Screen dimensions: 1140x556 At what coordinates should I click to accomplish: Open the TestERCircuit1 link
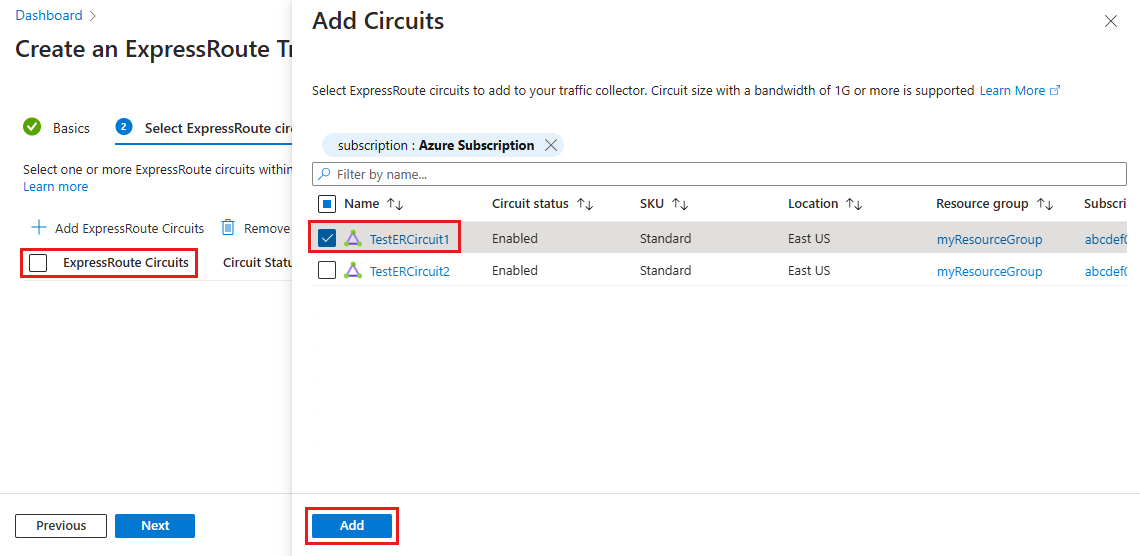click(410, 238)
